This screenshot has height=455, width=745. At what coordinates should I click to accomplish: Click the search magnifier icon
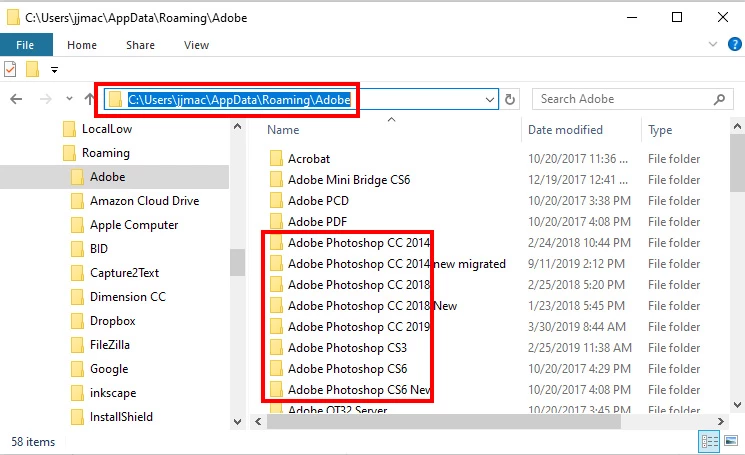719,99
